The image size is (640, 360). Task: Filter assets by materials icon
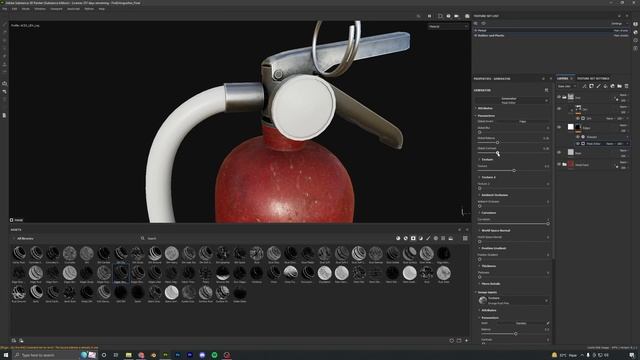tap(398, 238)
